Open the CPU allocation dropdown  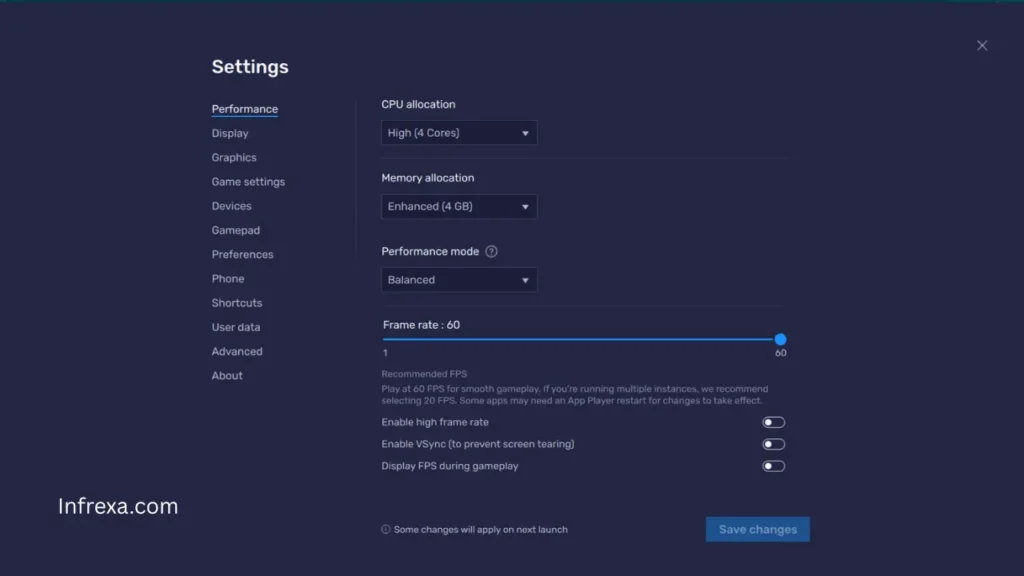tap(458, 132)
